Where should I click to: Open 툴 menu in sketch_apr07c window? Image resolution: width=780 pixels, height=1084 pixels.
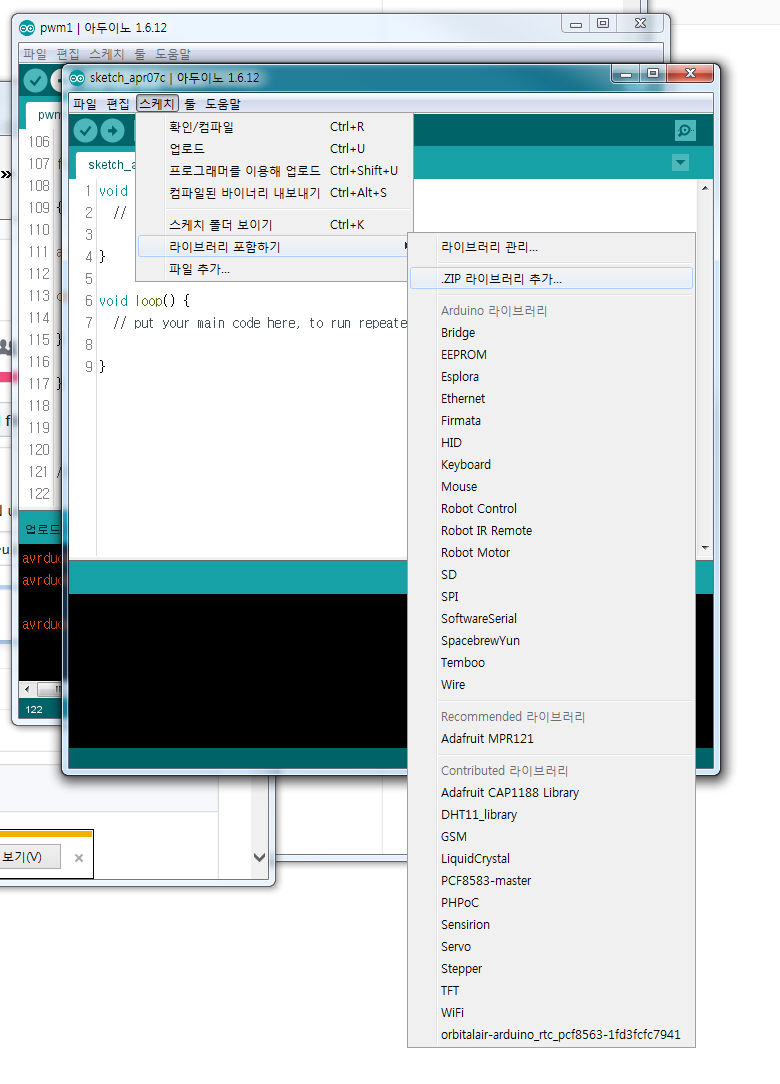coord(190,104)
